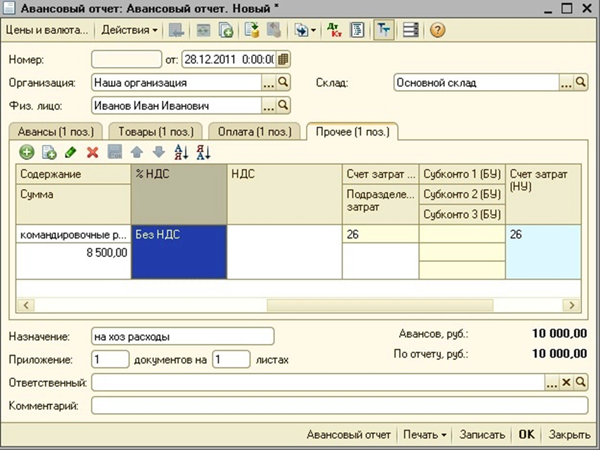Clear the Ответственный field with the X
The height and width of the screenshot is (450, 600).
pos(566,382)
